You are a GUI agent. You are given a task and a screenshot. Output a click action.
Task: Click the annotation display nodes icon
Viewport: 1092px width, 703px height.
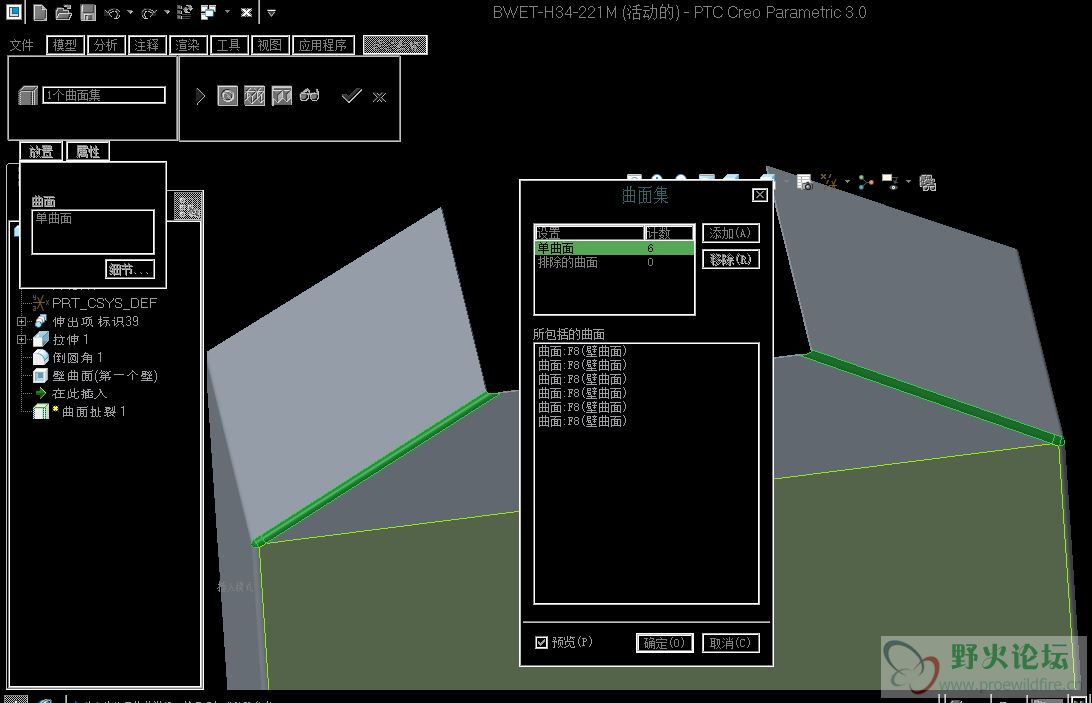pos(866,183)
